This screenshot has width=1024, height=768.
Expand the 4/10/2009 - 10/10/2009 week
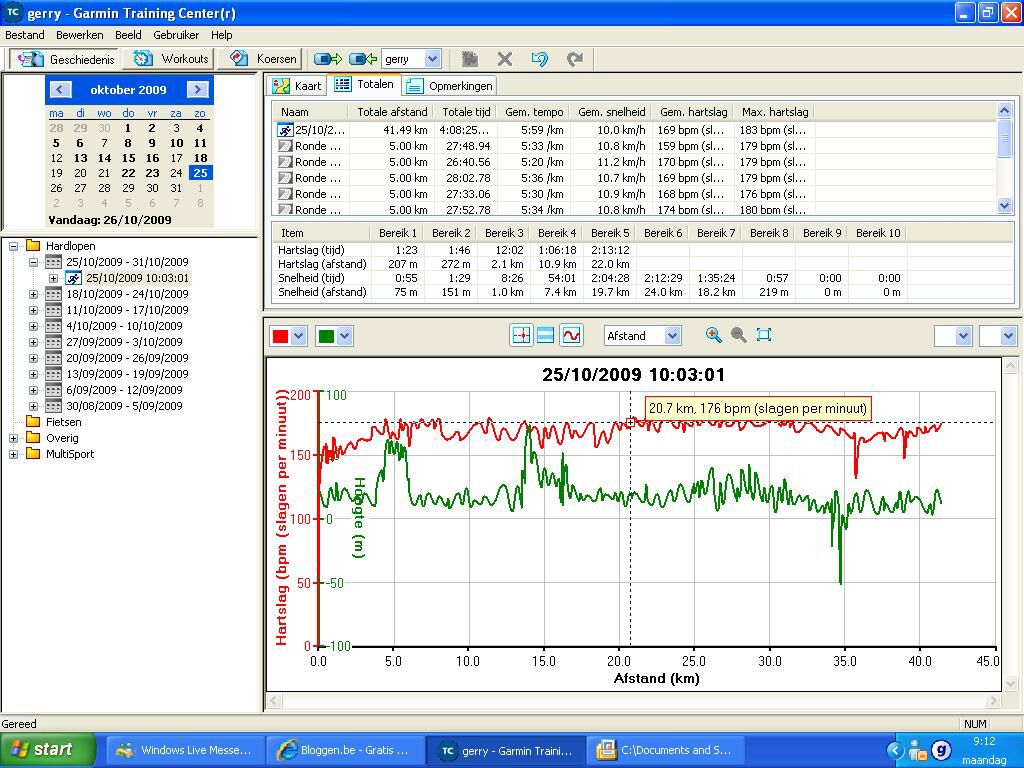(x=33, y=327)
